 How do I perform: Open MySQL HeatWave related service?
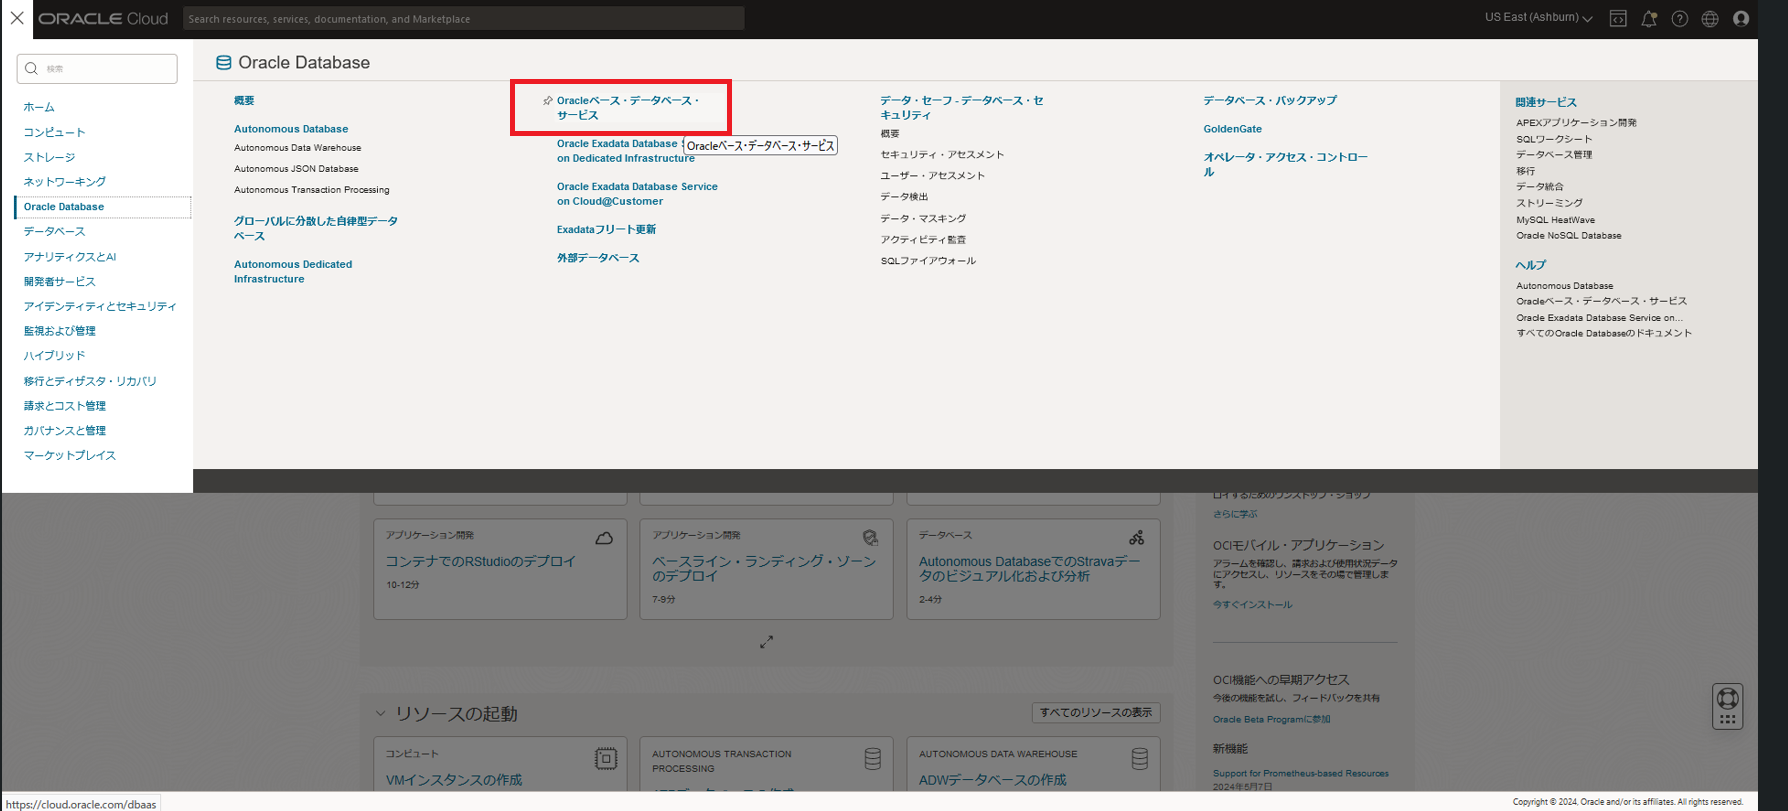click(x=1555, y=220)
